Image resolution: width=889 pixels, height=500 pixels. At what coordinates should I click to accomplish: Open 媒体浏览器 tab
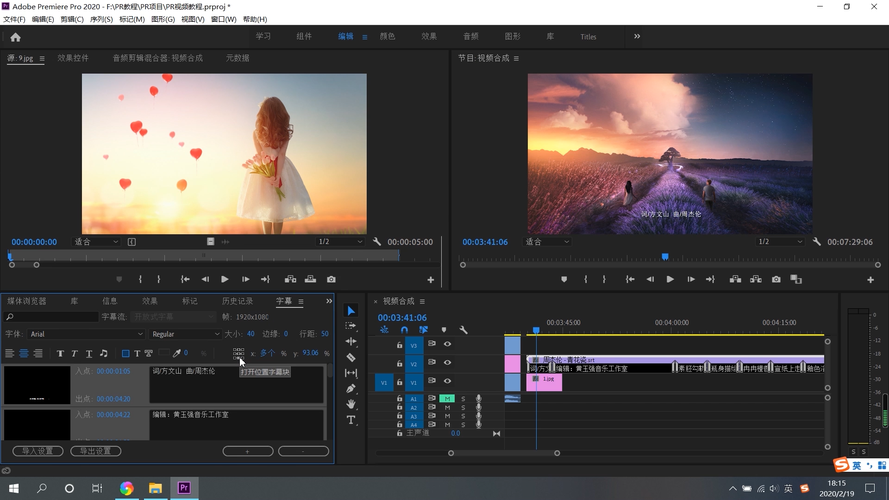point(27,301)
